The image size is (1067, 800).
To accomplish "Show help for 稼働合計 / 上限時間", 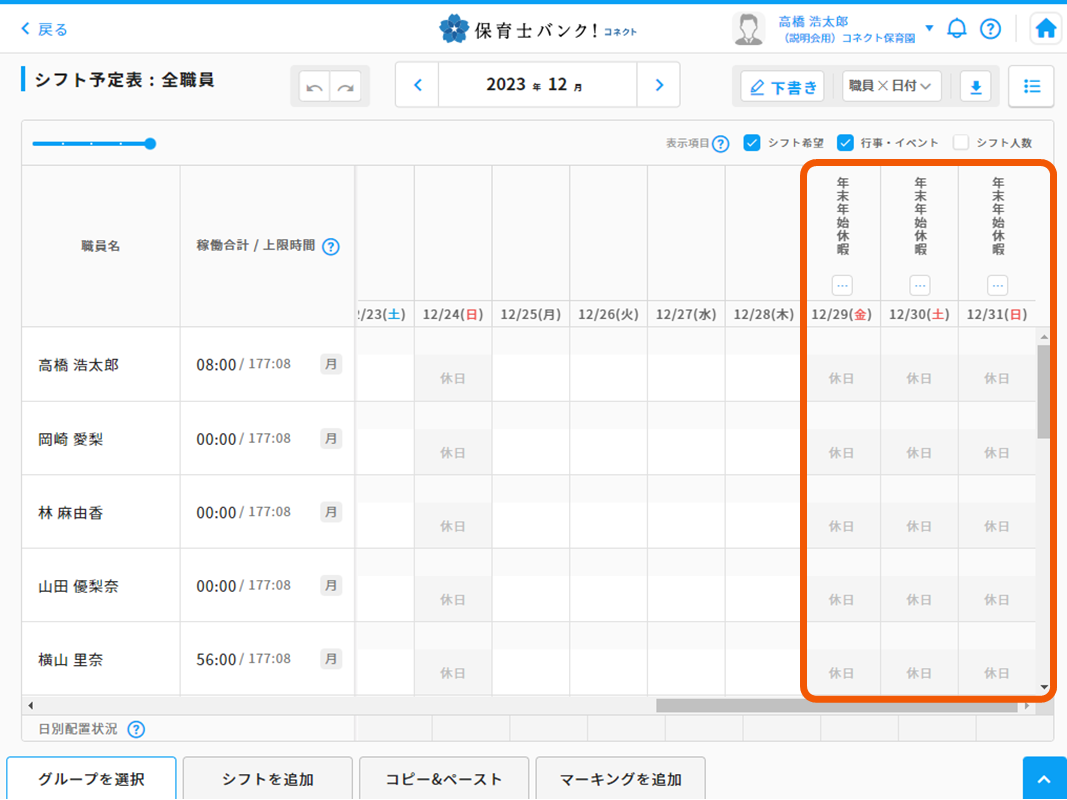I will point(331,247).
